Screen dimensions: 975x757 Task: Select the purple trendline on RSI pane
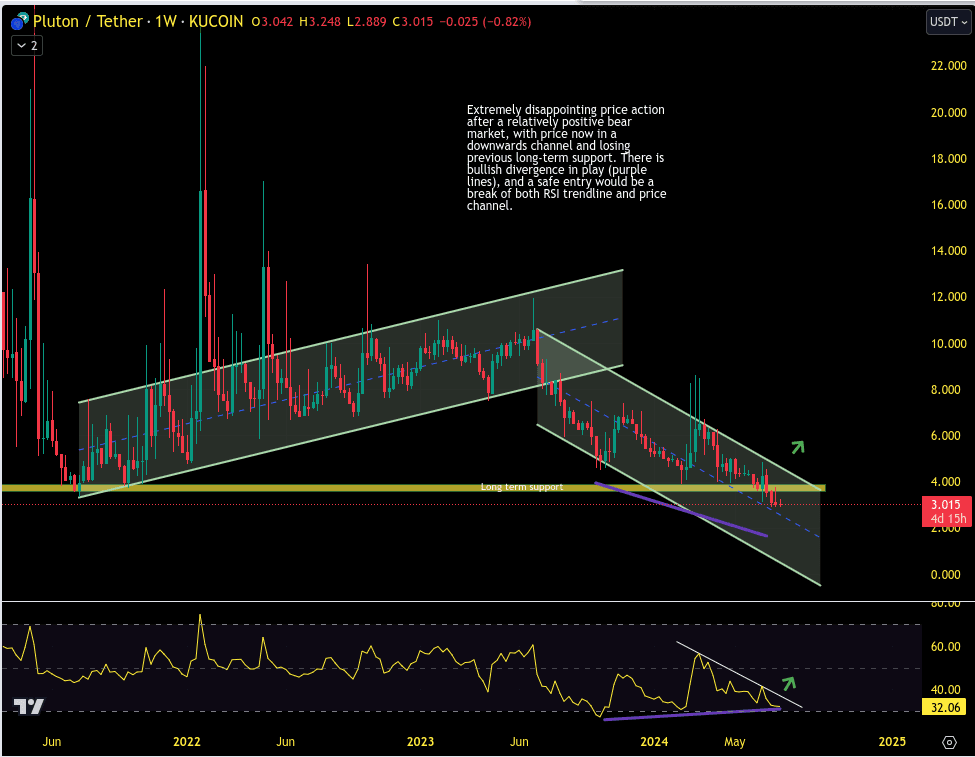tap(691, 714)
